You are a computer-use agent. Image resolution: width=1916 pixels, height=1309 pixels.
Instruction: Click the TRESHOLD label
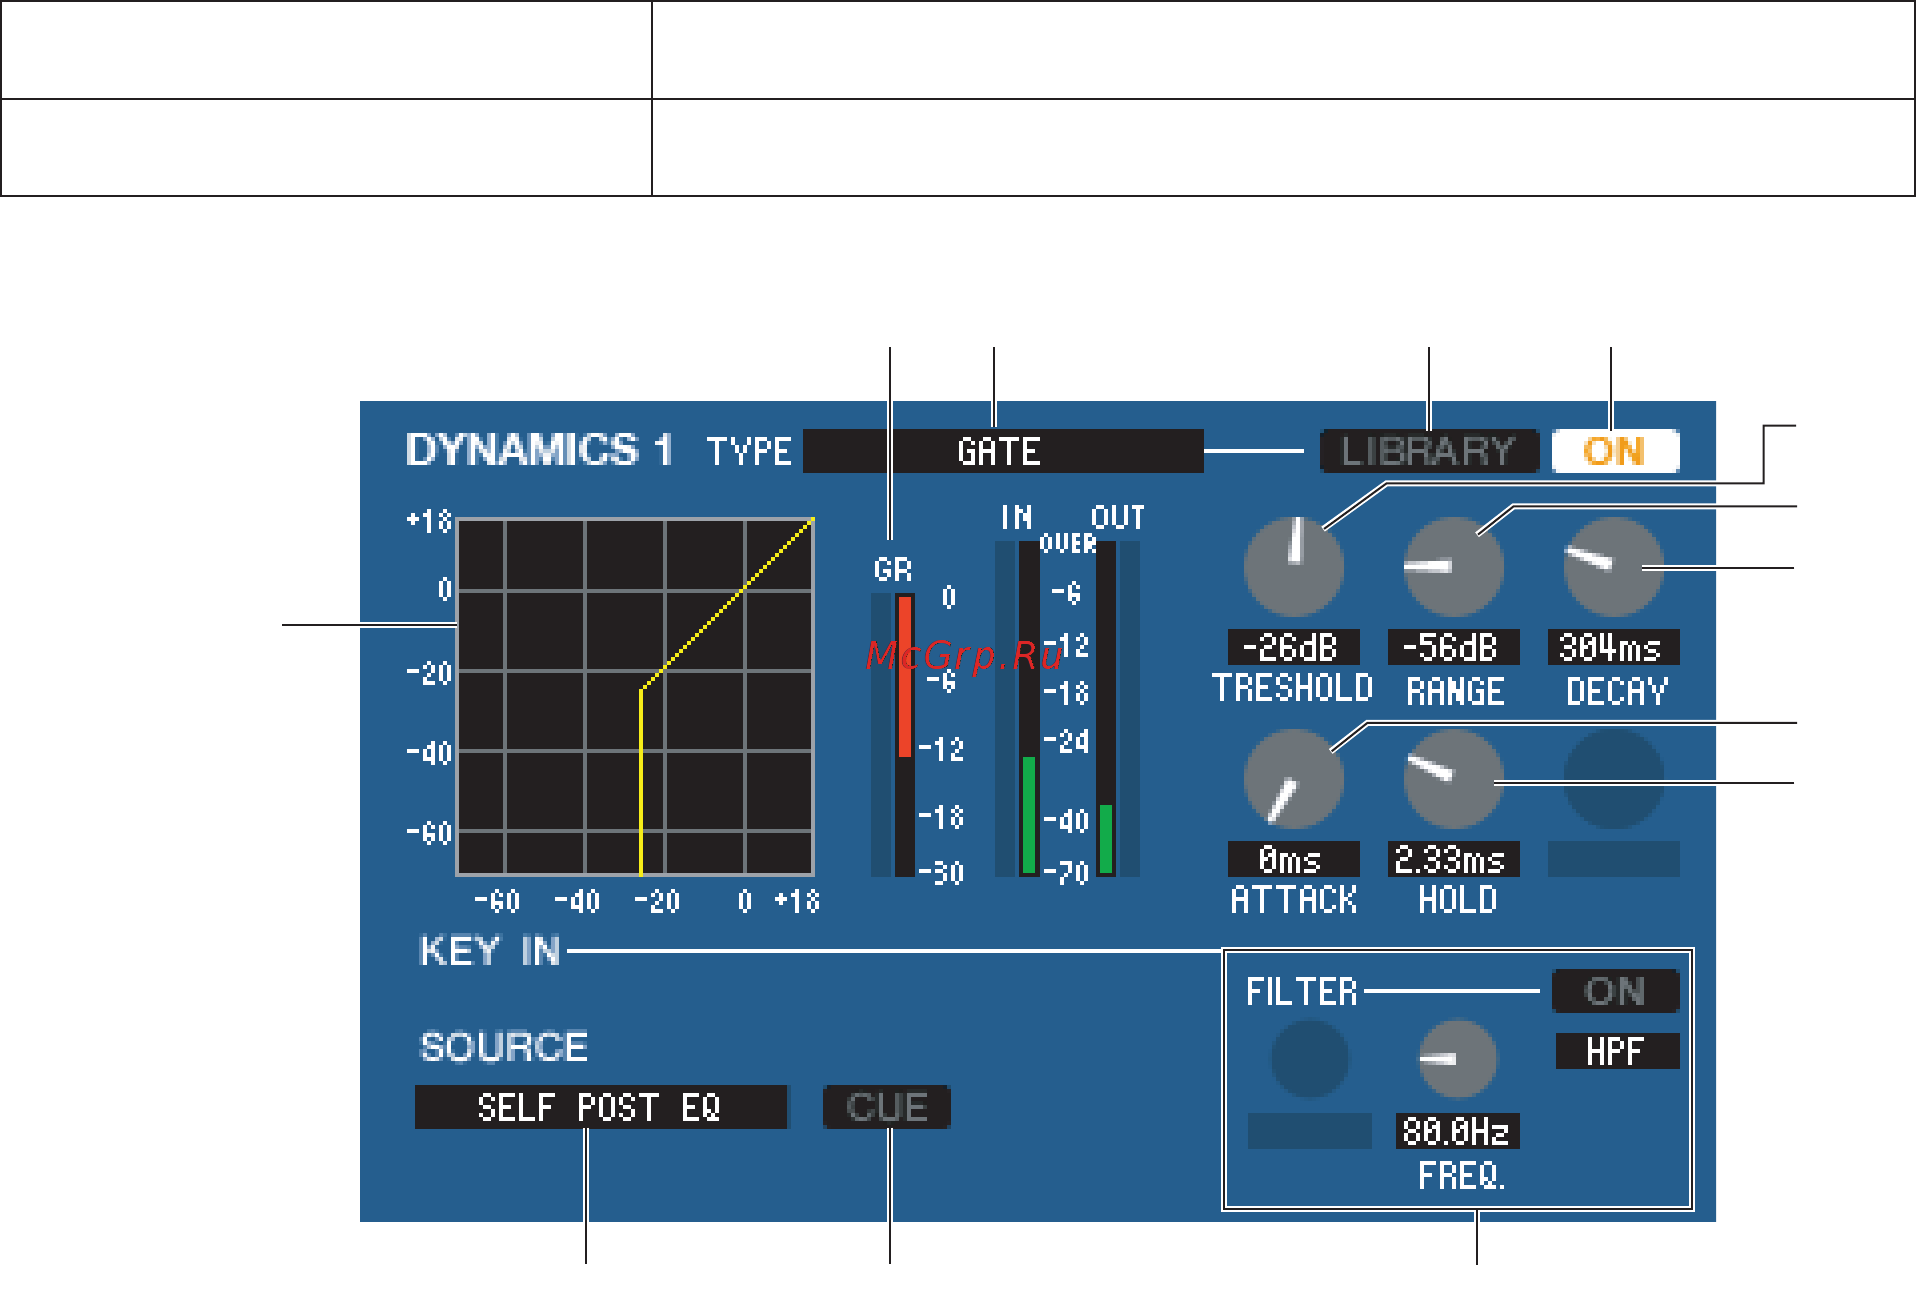(1292, 689)
